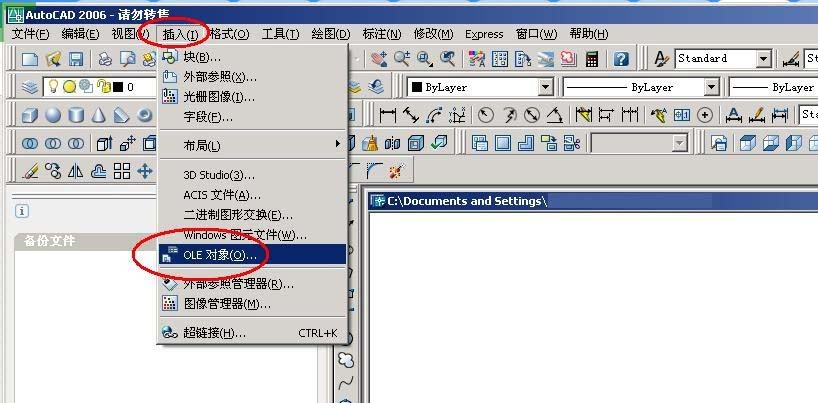The height and width of the screenshot is (403, 818).
Task: Expand the ByLayer color control dropdown
Action: click(x=546, y=87)
